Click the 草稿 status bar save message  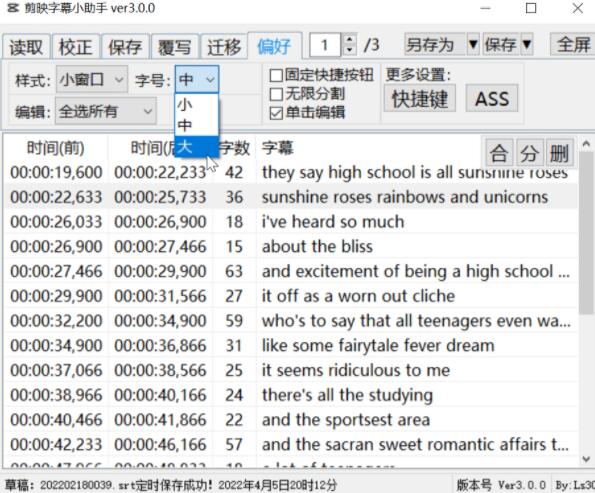pos(171,485)
